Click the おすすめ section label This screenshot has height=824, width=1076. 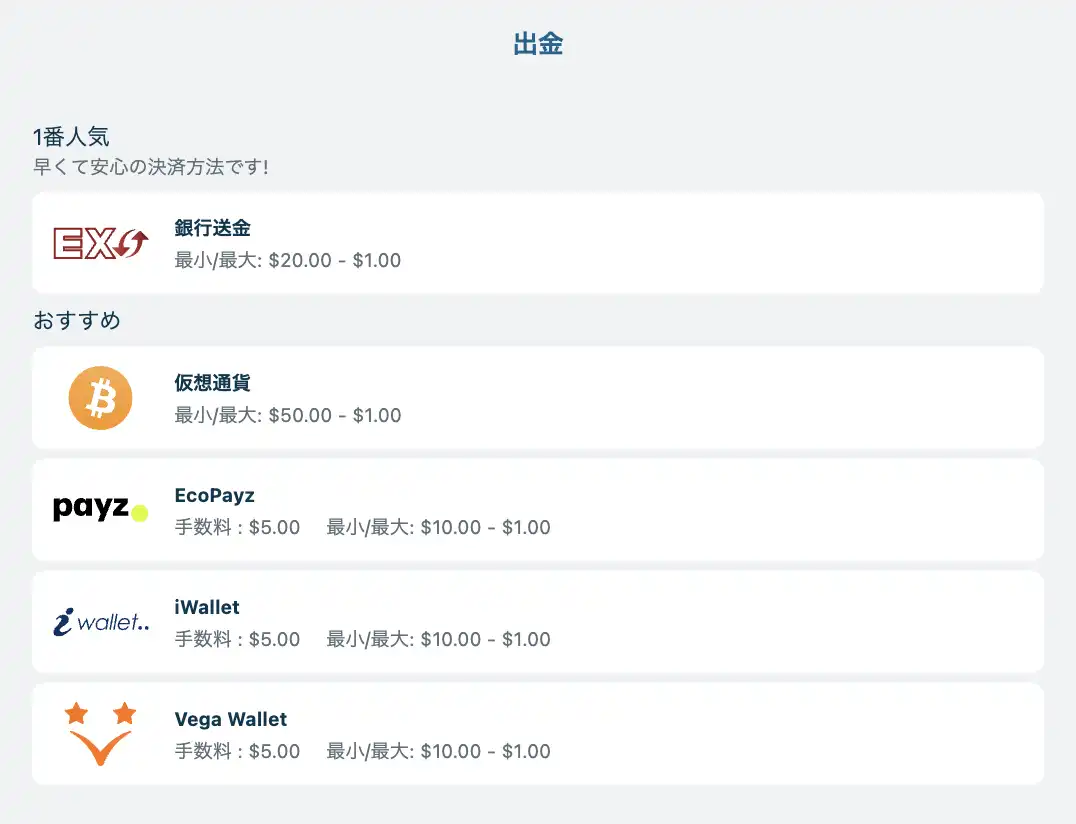click(x=77, y=320)
